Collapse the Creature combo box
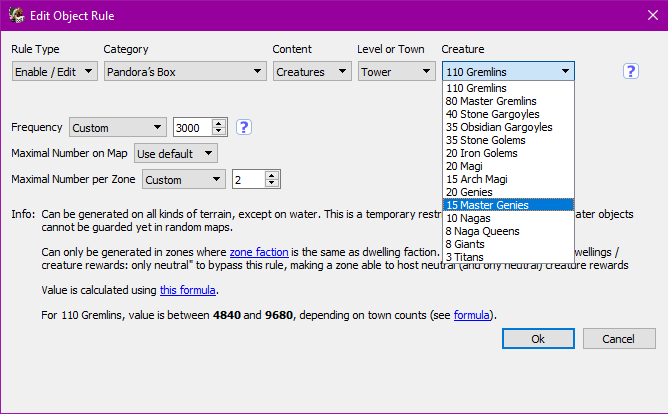 click(x=508, y=71)
